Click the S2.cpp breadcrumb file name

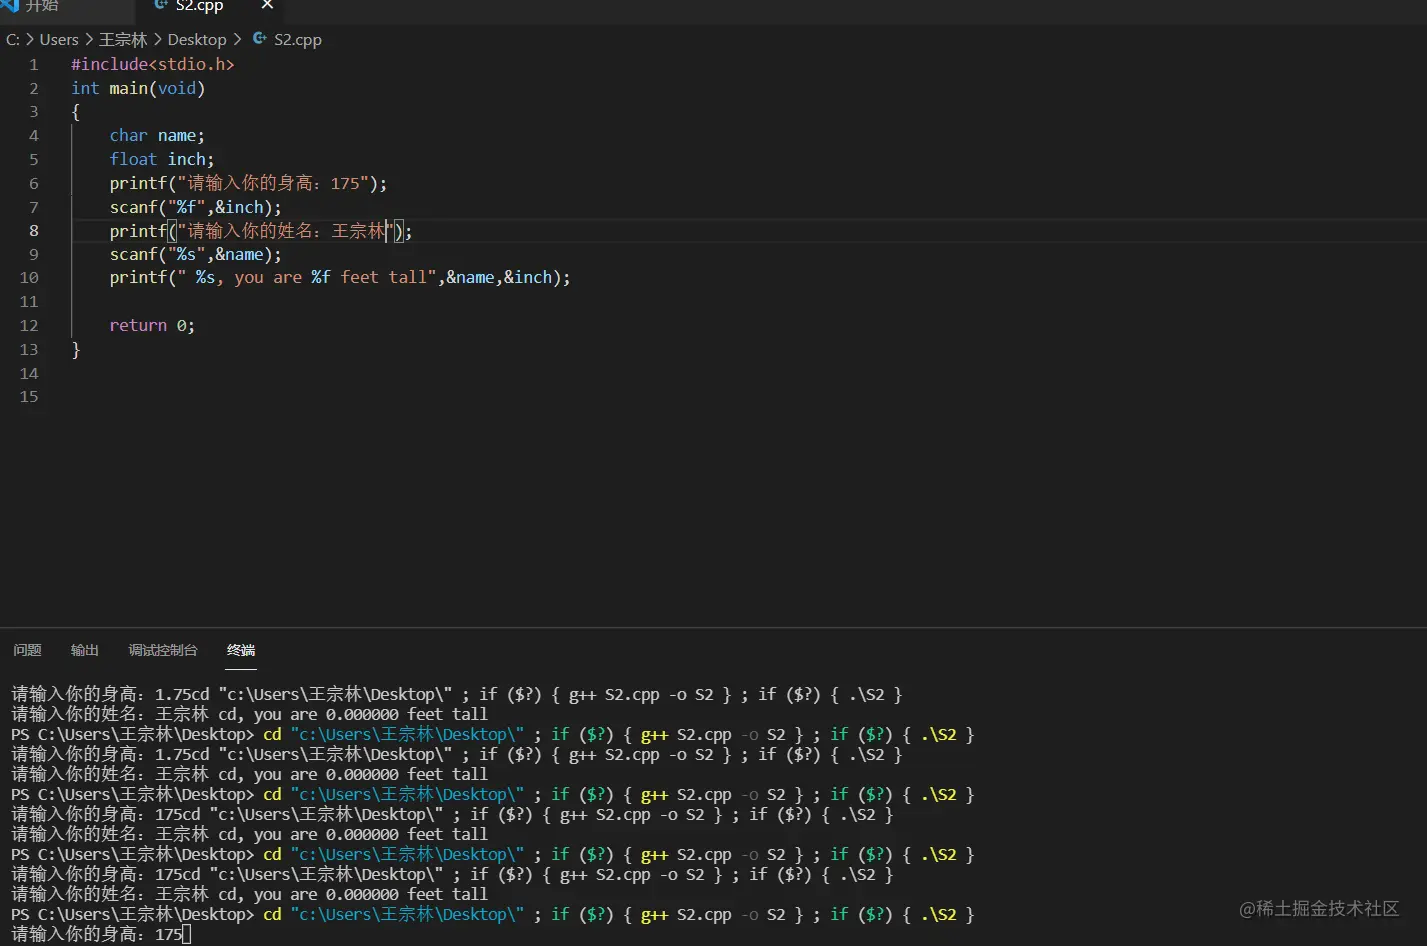pos(298,40)
